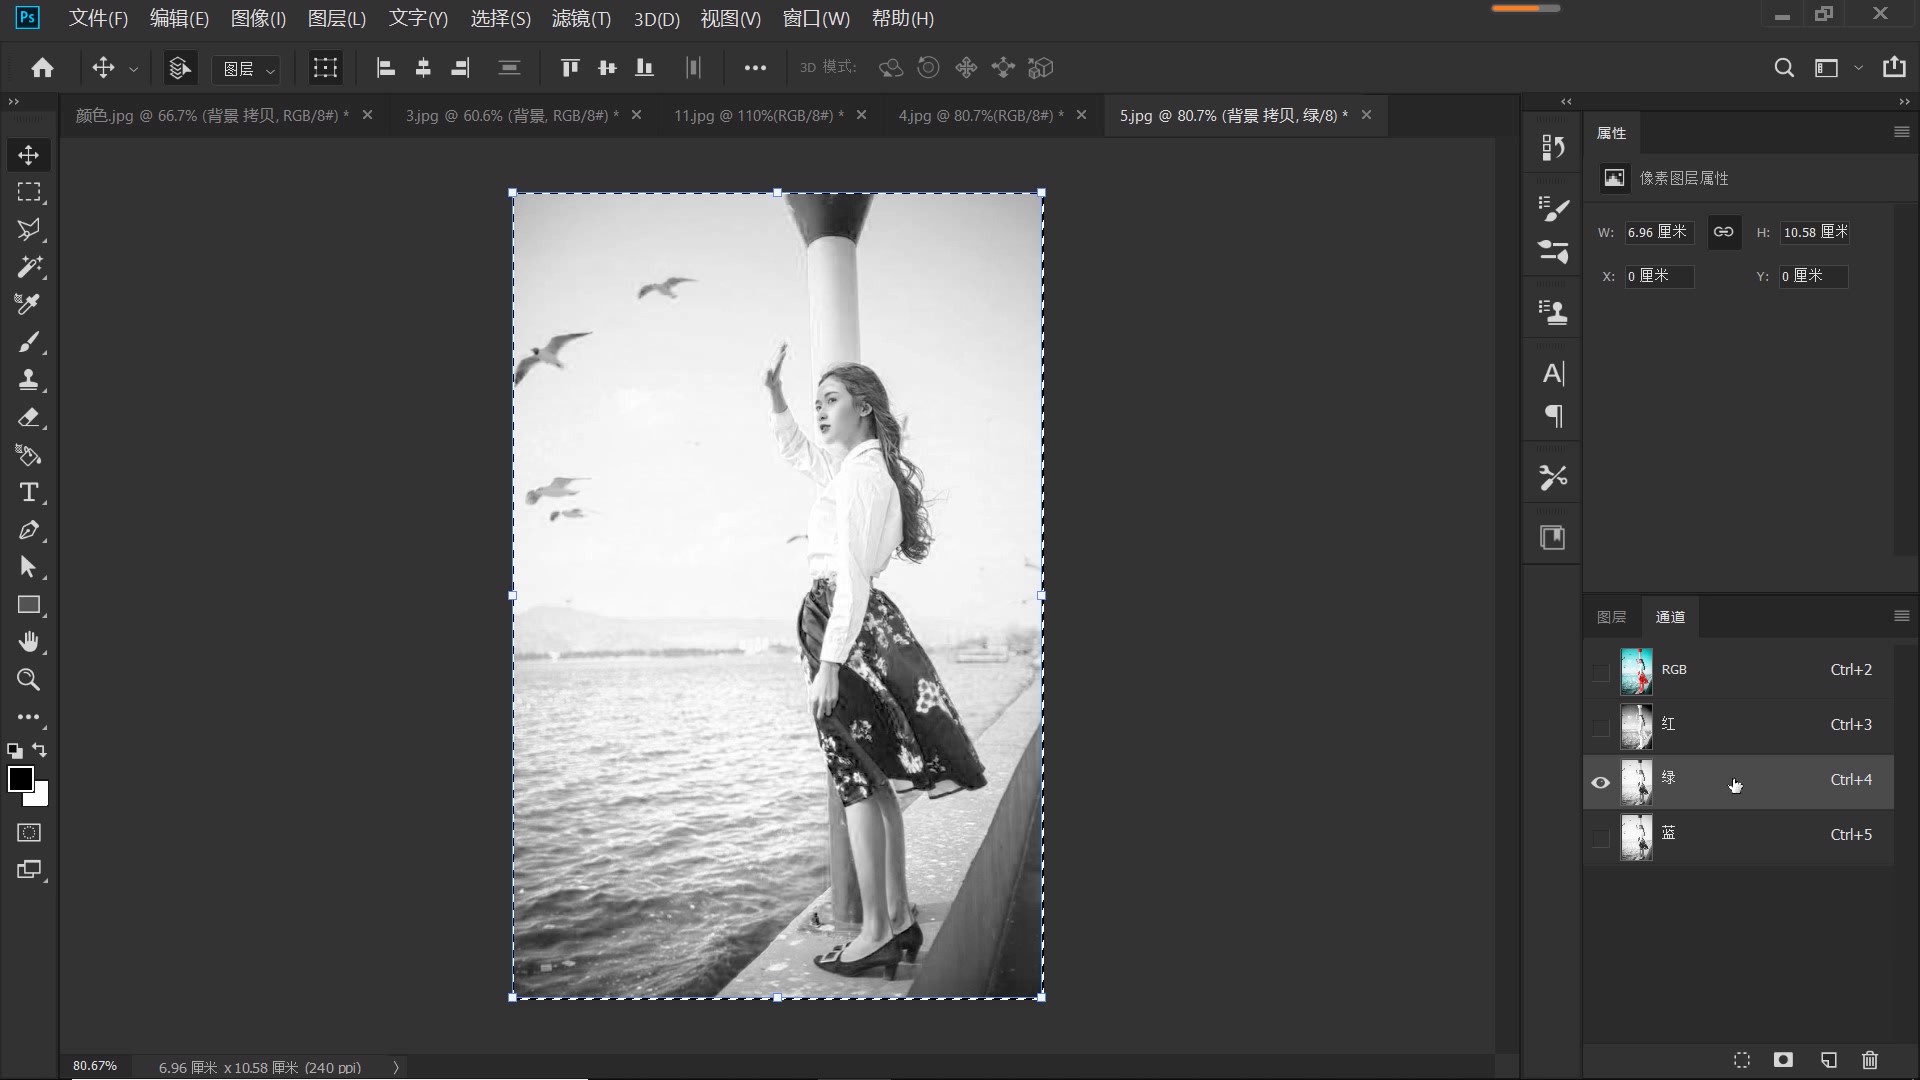1920x1080 pixels.
Task: Click the W width input field
Action: coord(1658,232)
